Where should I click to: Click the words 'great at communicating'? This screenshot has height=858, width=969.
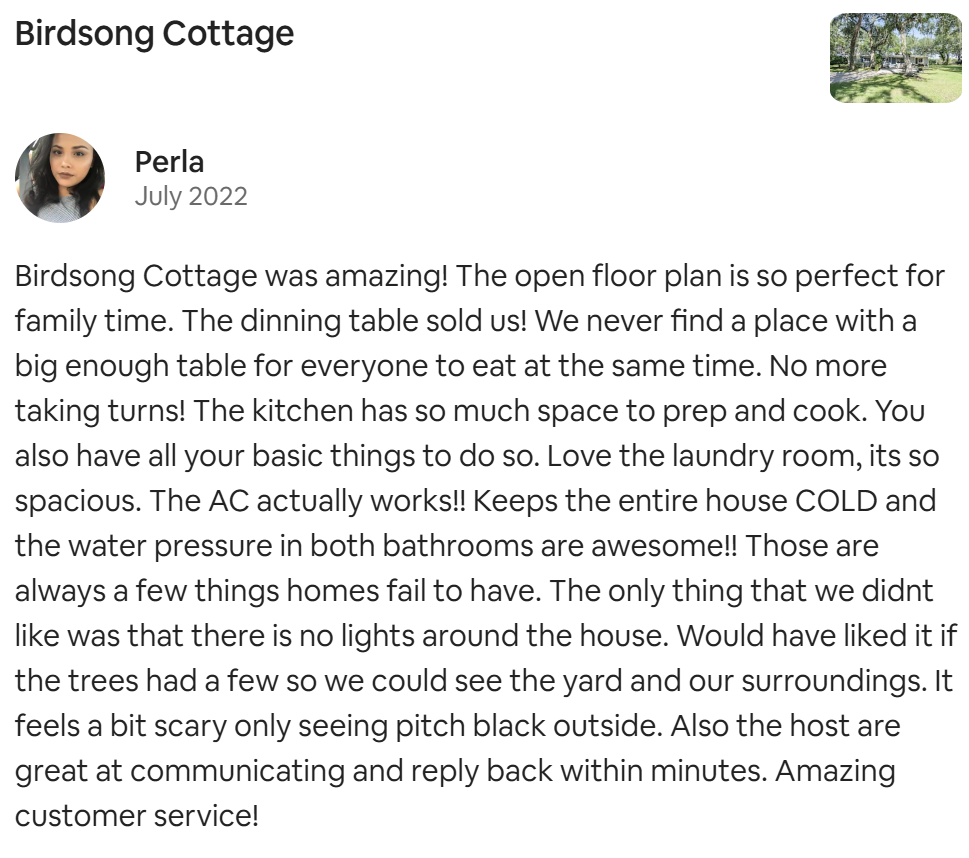[177, 771]
